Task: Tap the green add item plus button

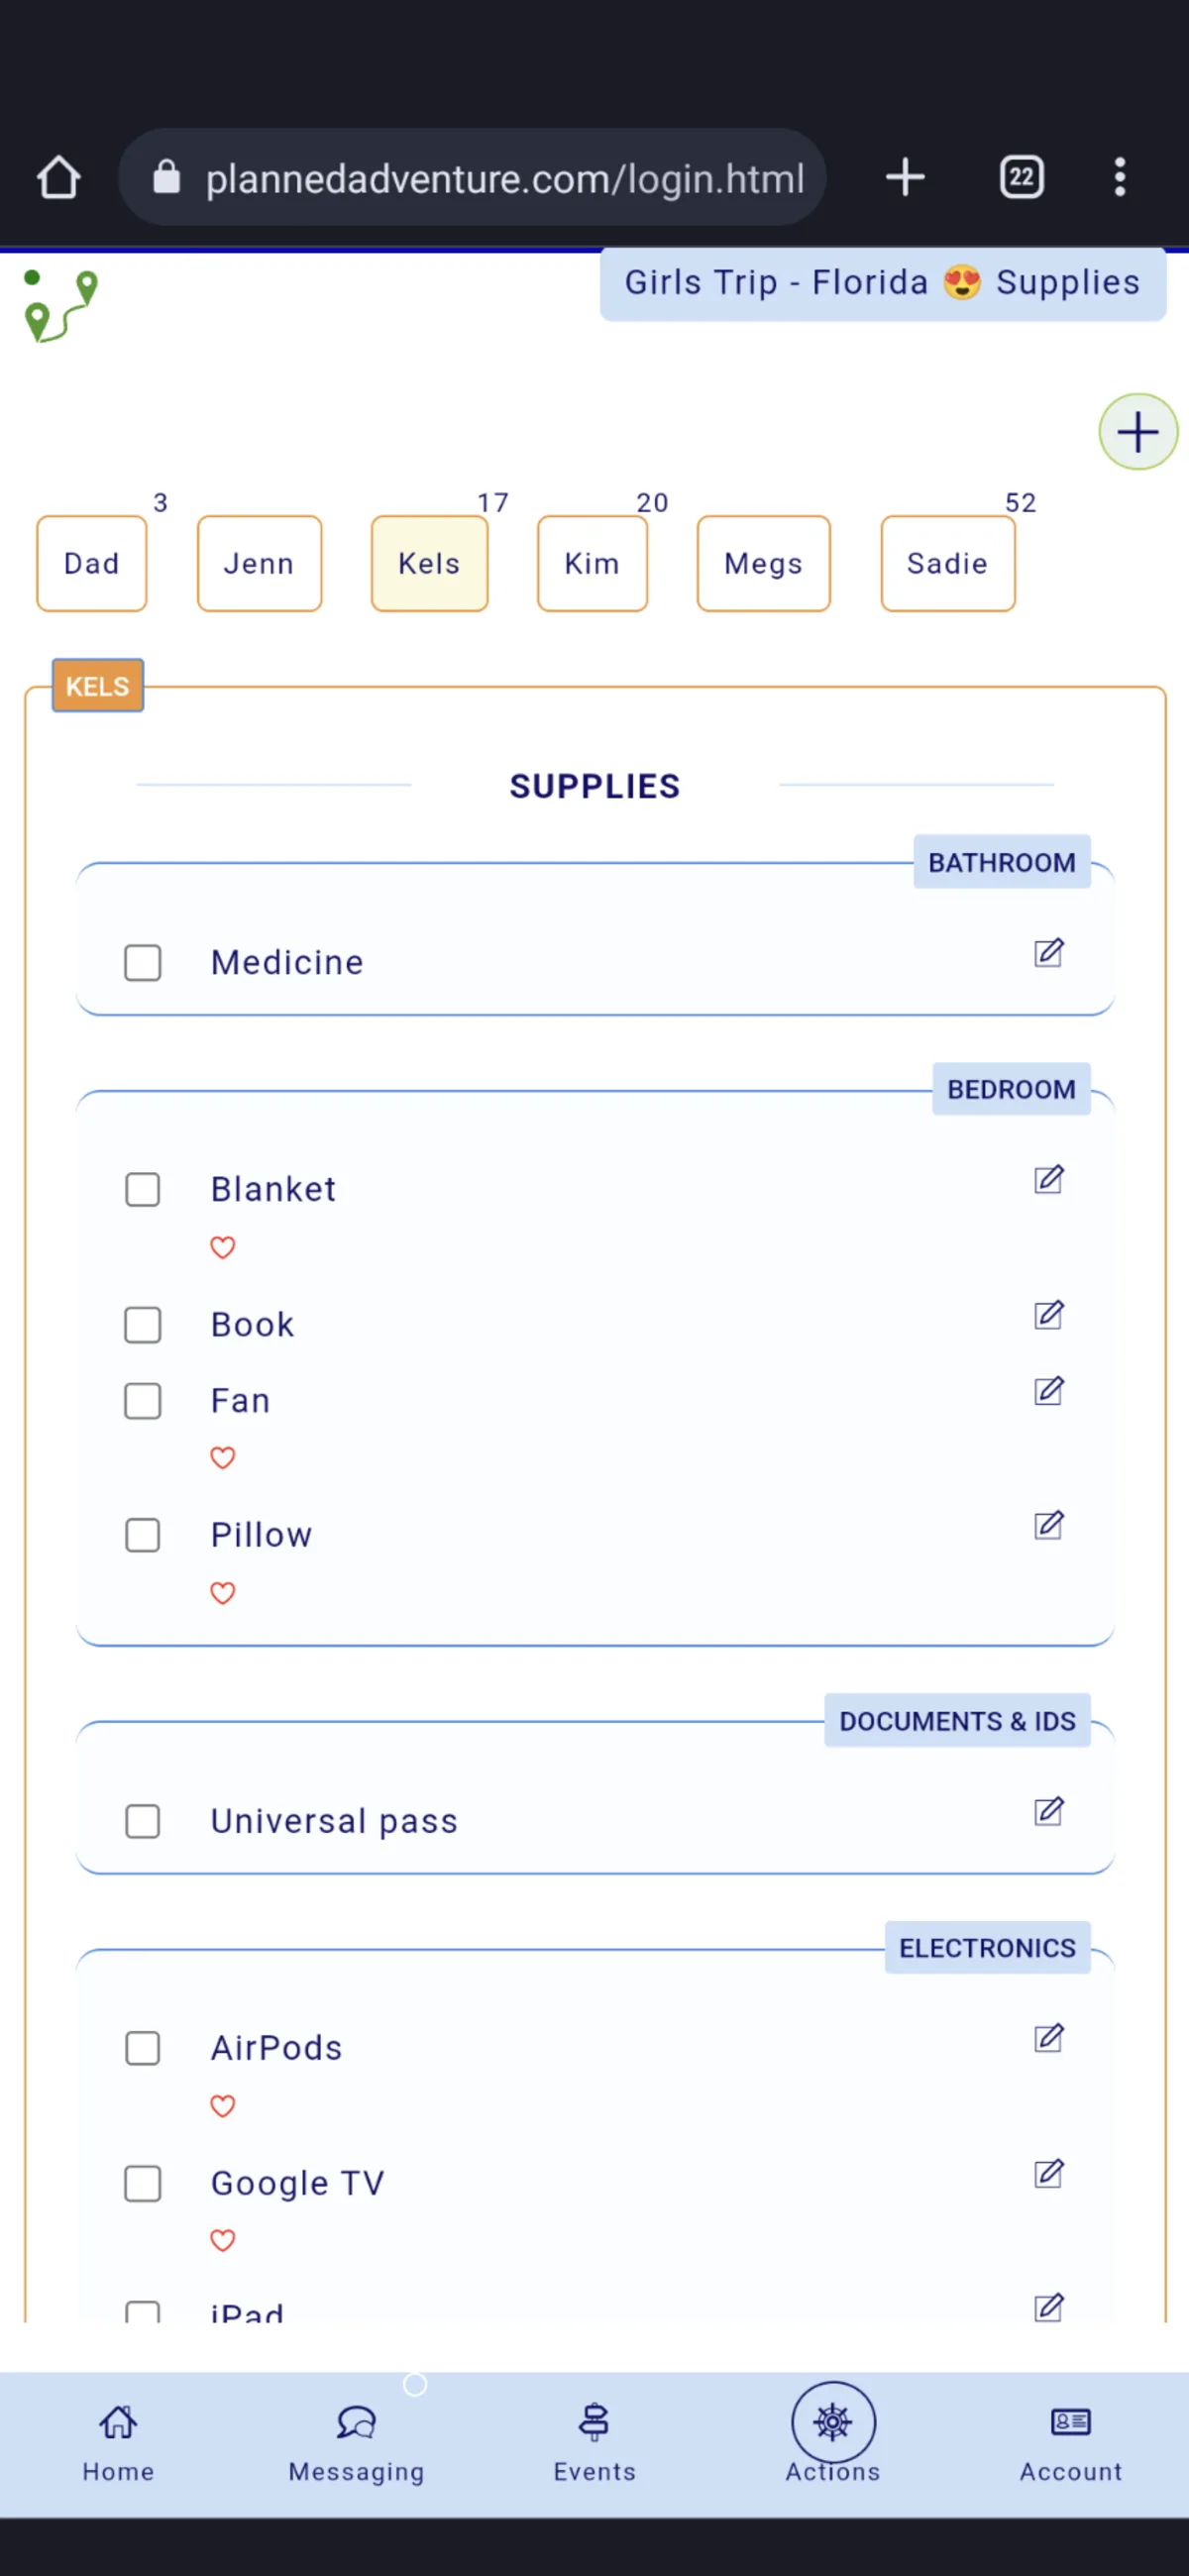Action: 1137,432
